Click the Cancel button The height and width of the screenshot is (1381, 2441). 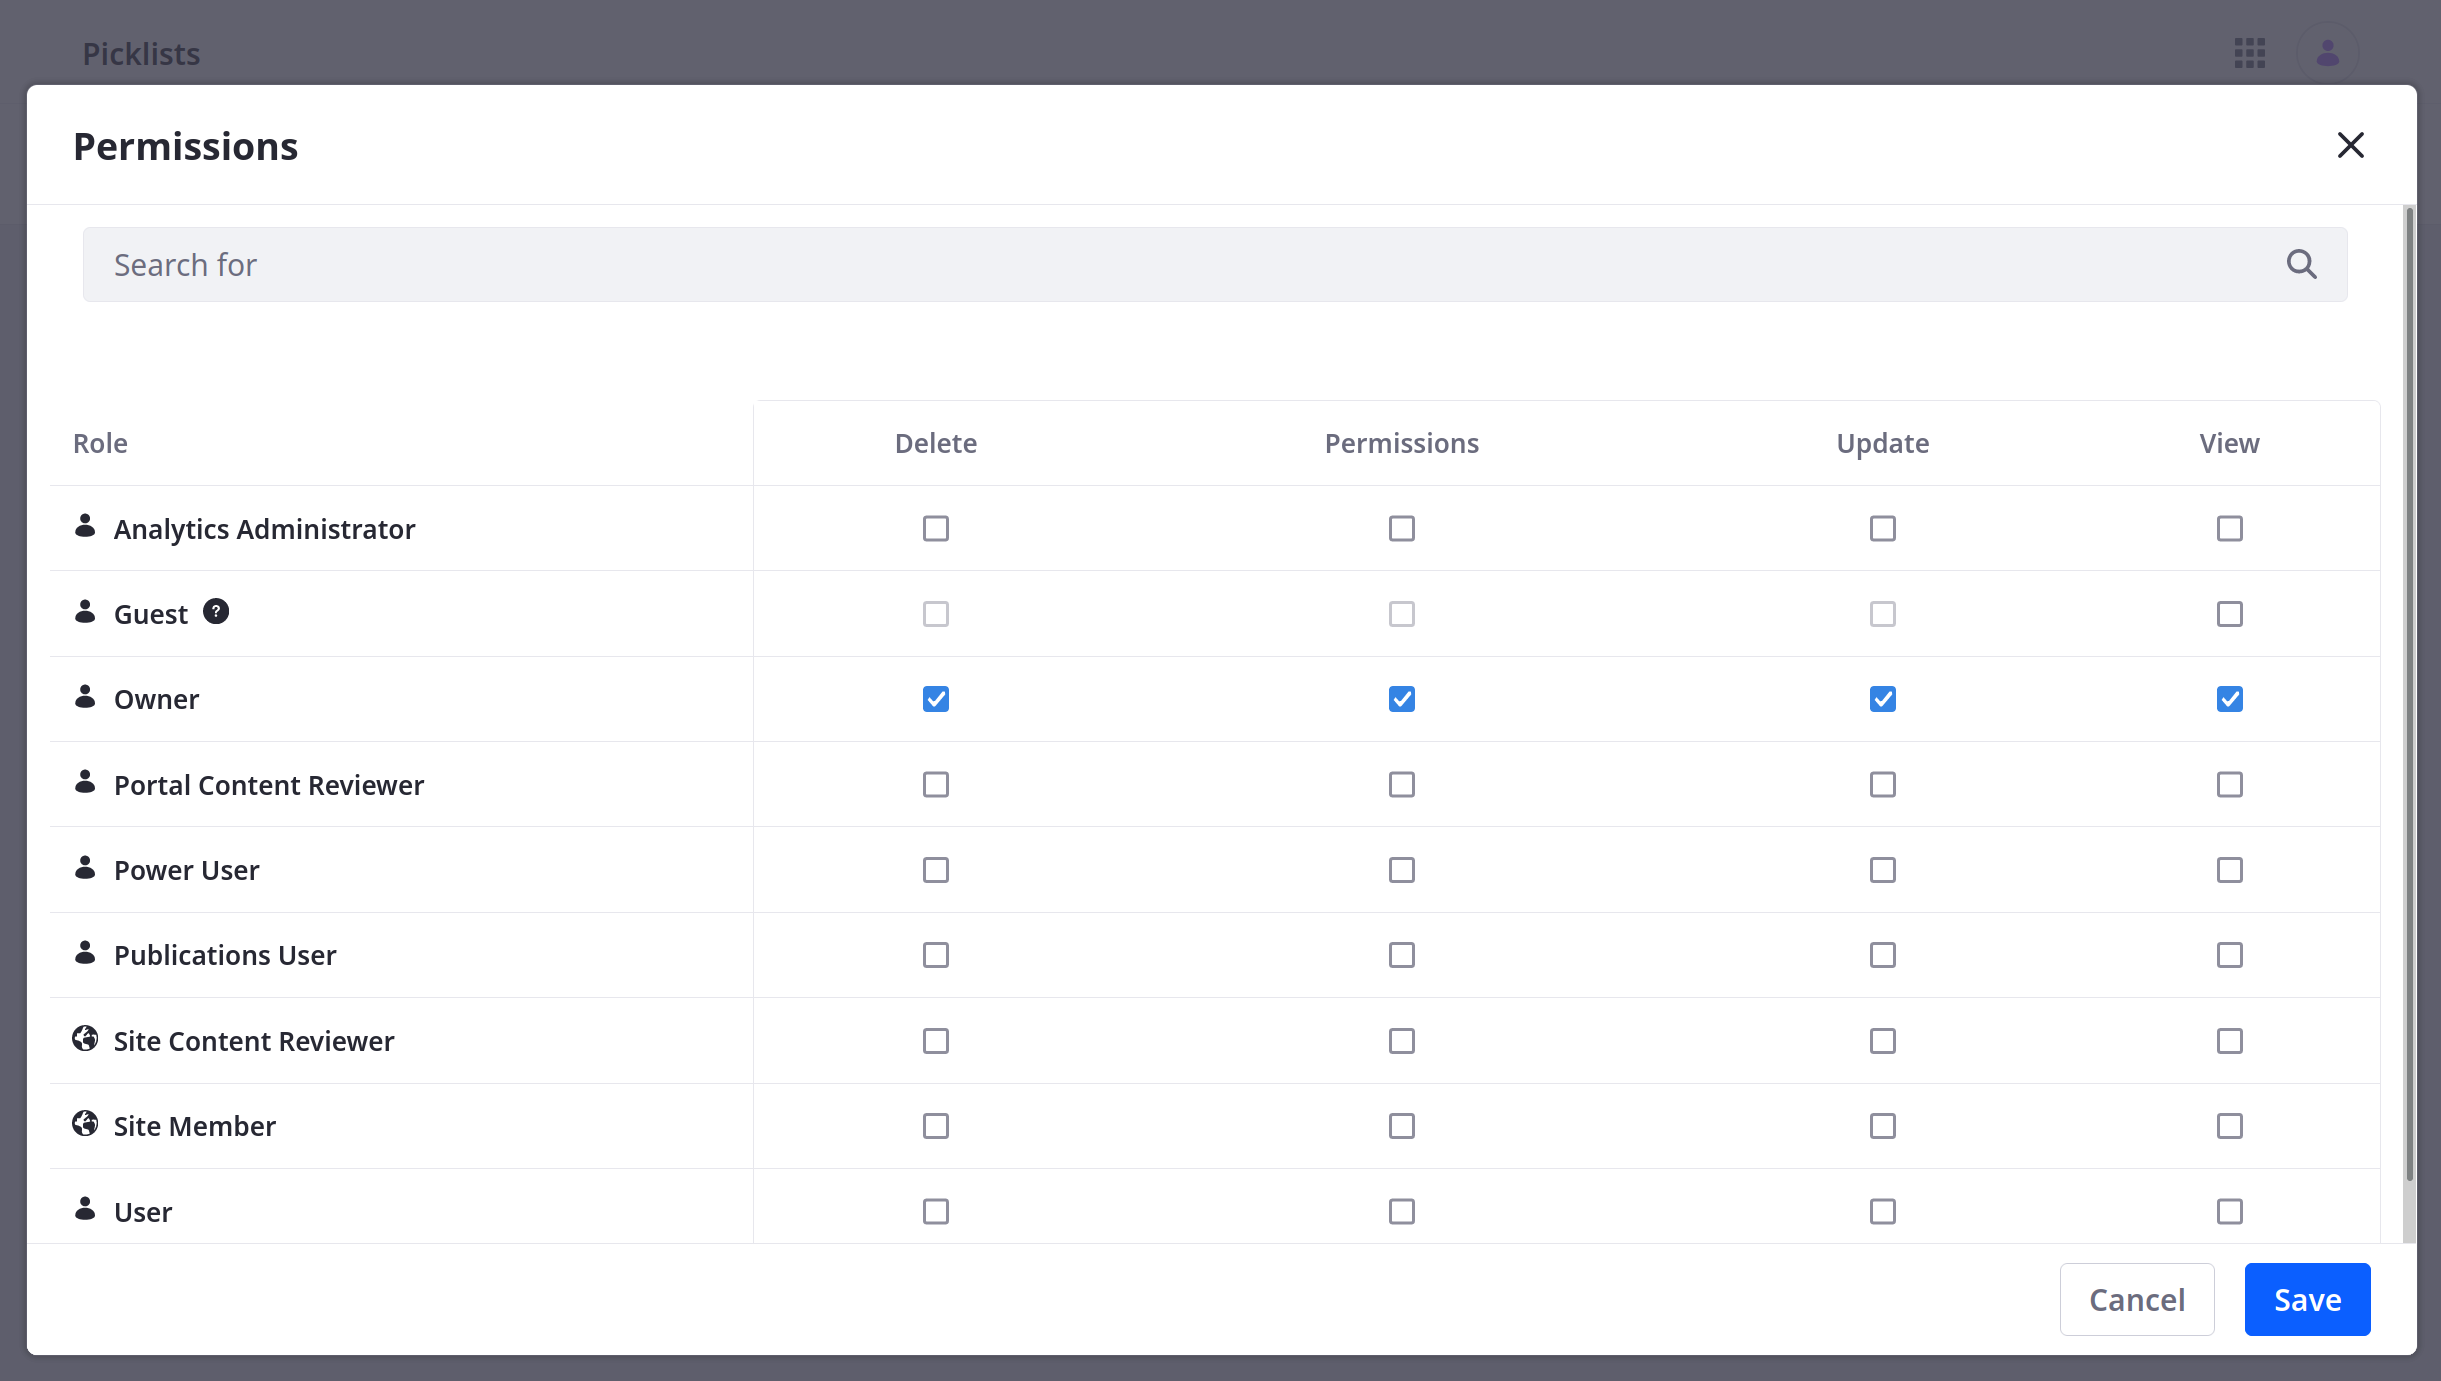(2138, 1299)
